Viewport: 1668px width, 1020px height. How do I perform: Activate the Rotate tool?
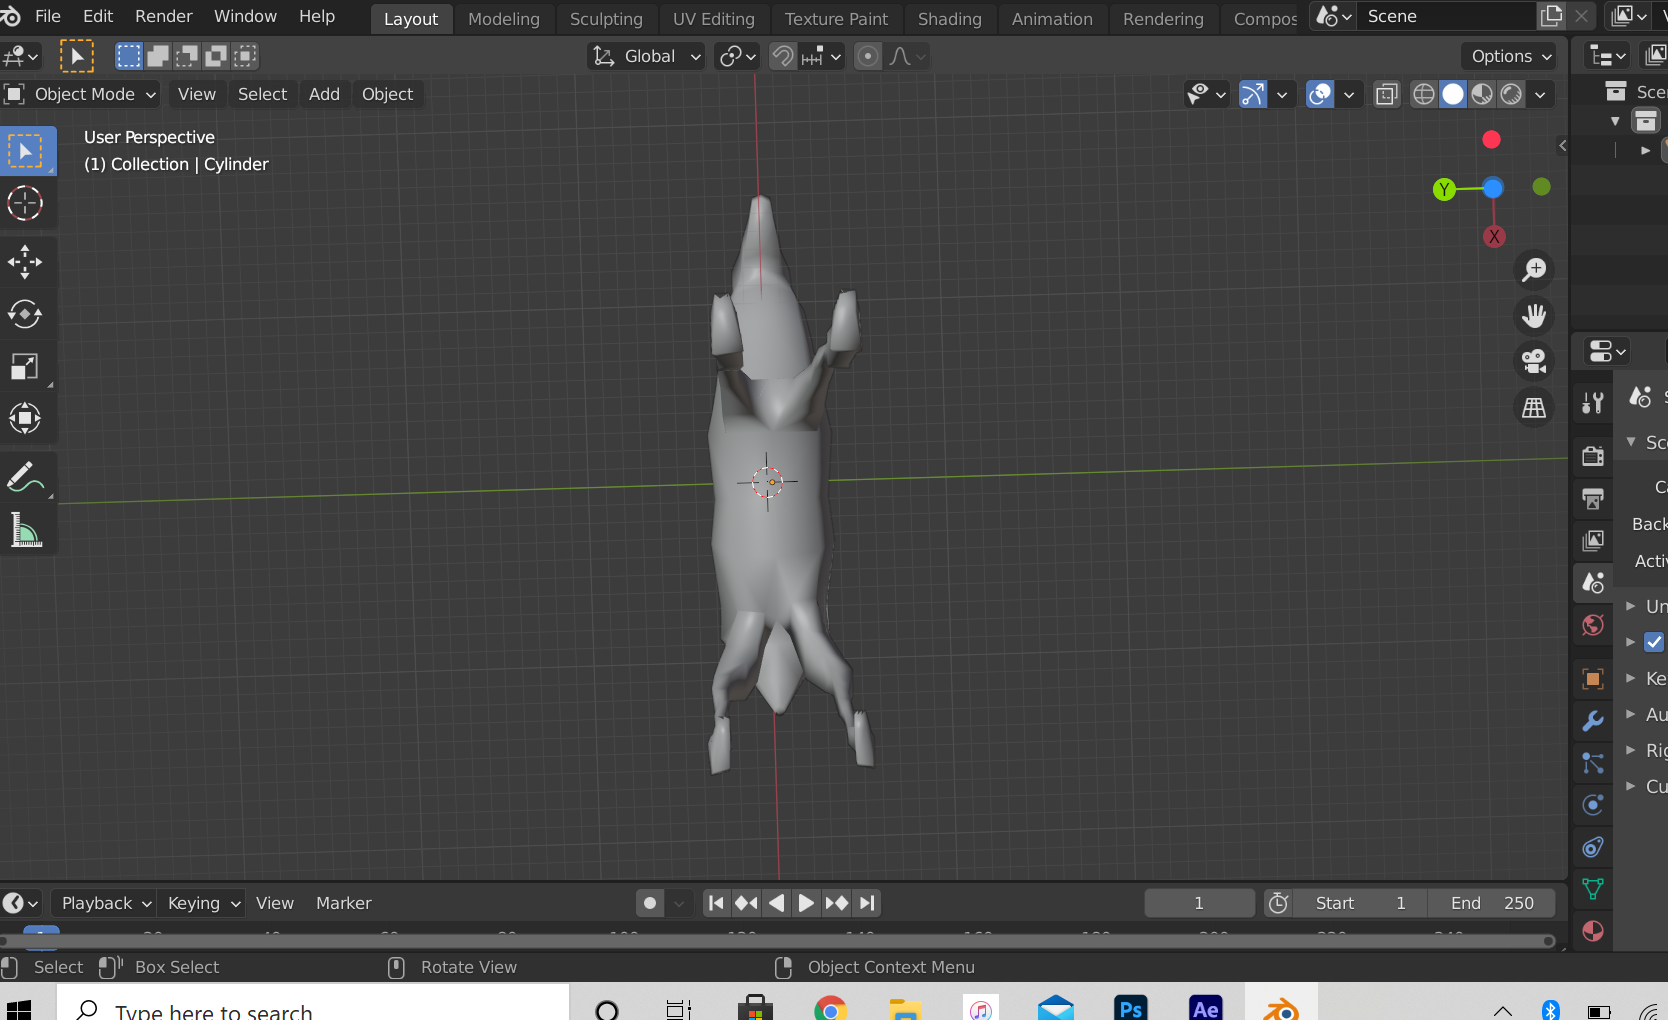pos(25,314)
